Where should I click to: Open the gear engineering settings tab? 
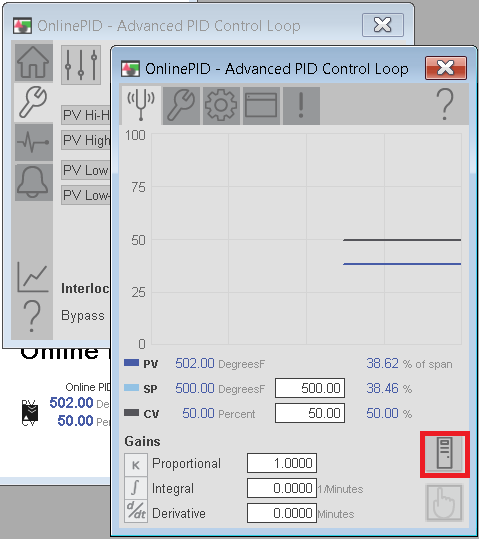[x=221, y=105]
